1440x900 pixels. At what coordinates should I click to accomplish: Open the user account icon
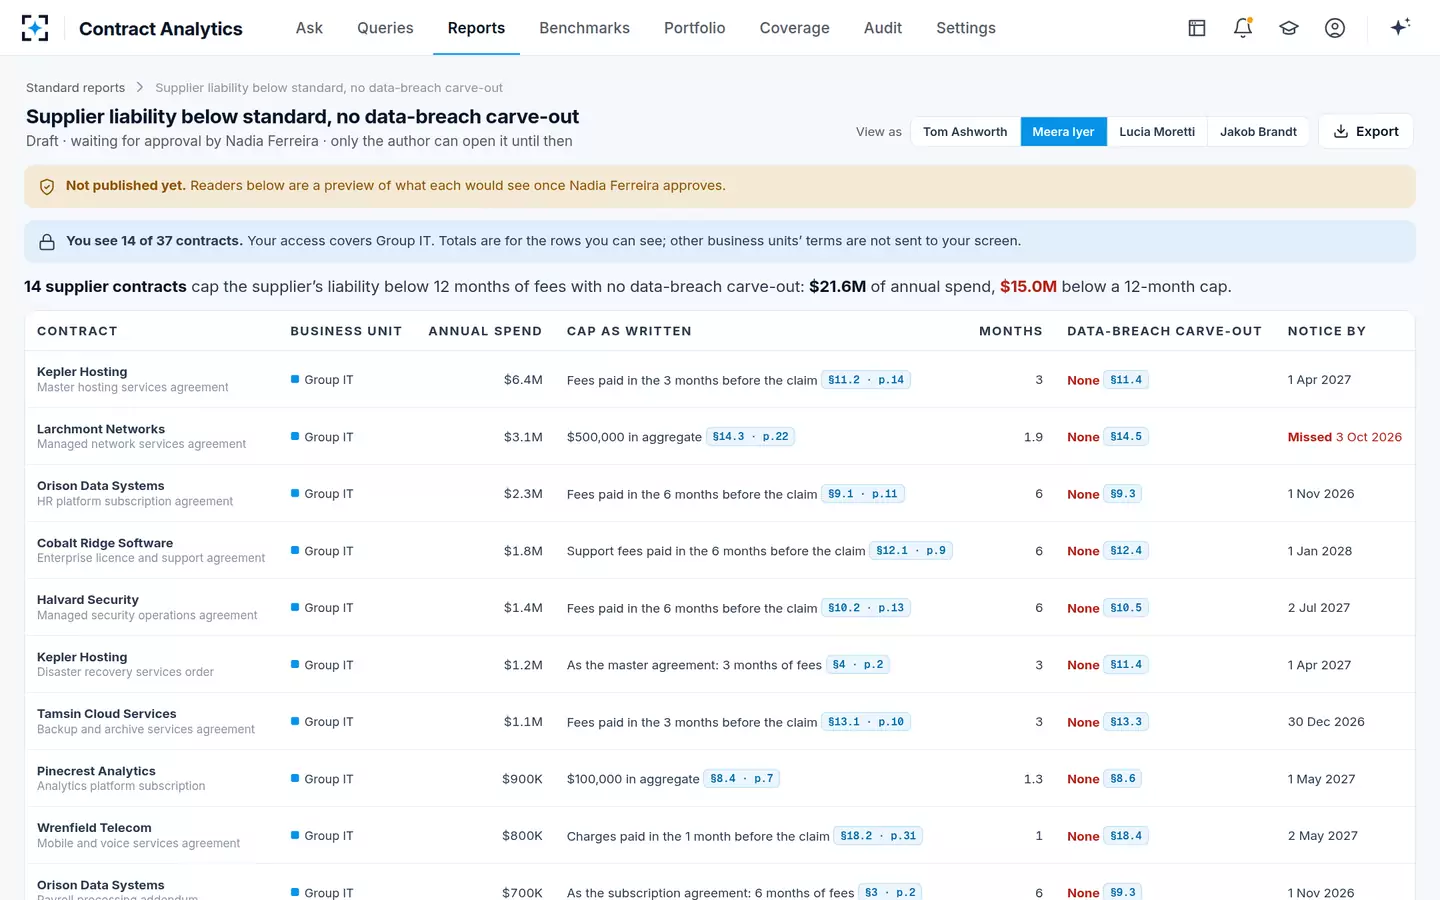(1335, 28)
